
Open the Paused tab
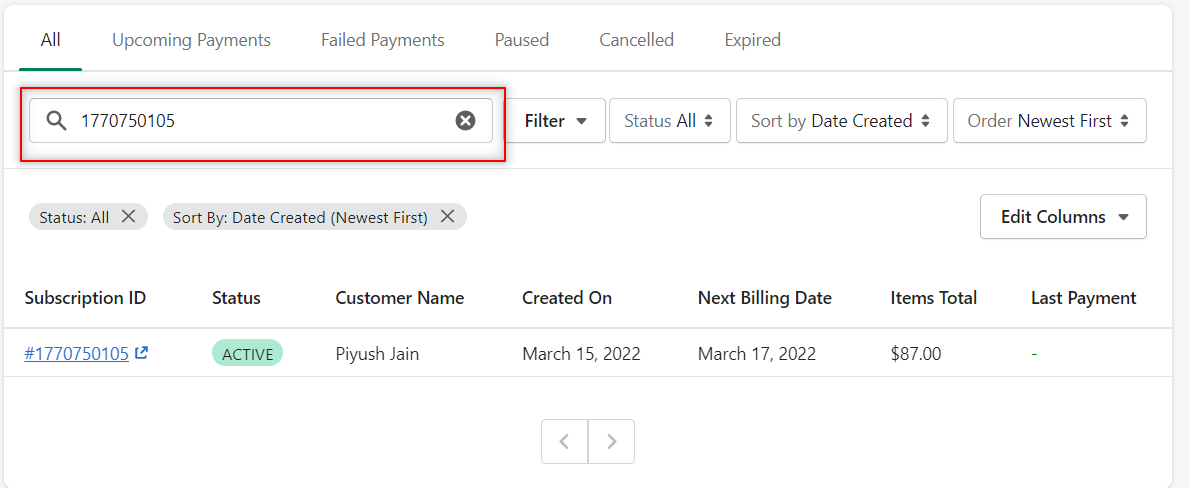pyautogui.click(x=522, y=40)
